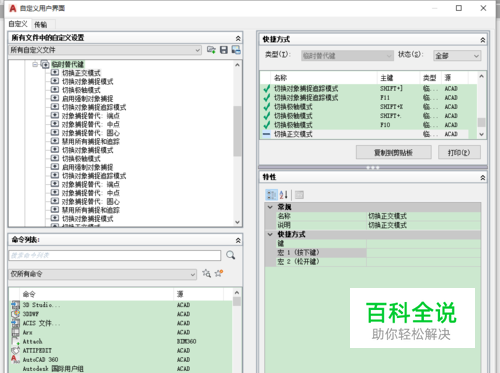The width and height of the screenshot is (500, 373).
Task: Switch to the 传输 tab
Action: click(41, 24)
